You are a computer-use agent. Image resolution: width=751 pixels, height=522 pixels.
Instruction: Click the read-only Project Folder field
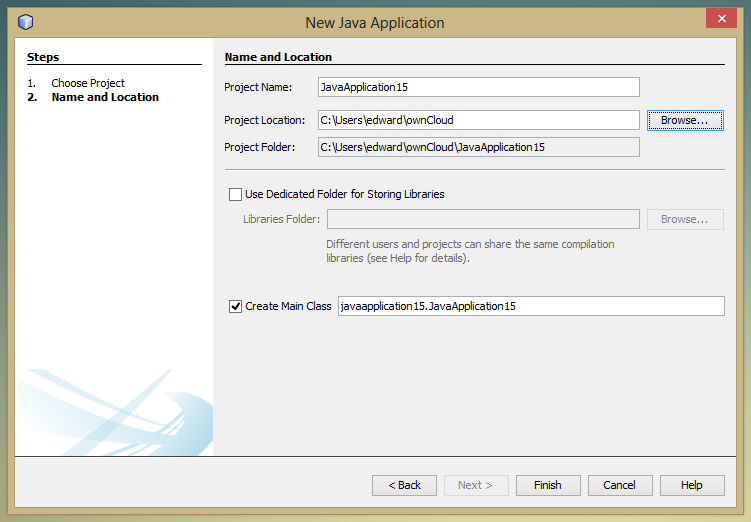click(478, 147)
